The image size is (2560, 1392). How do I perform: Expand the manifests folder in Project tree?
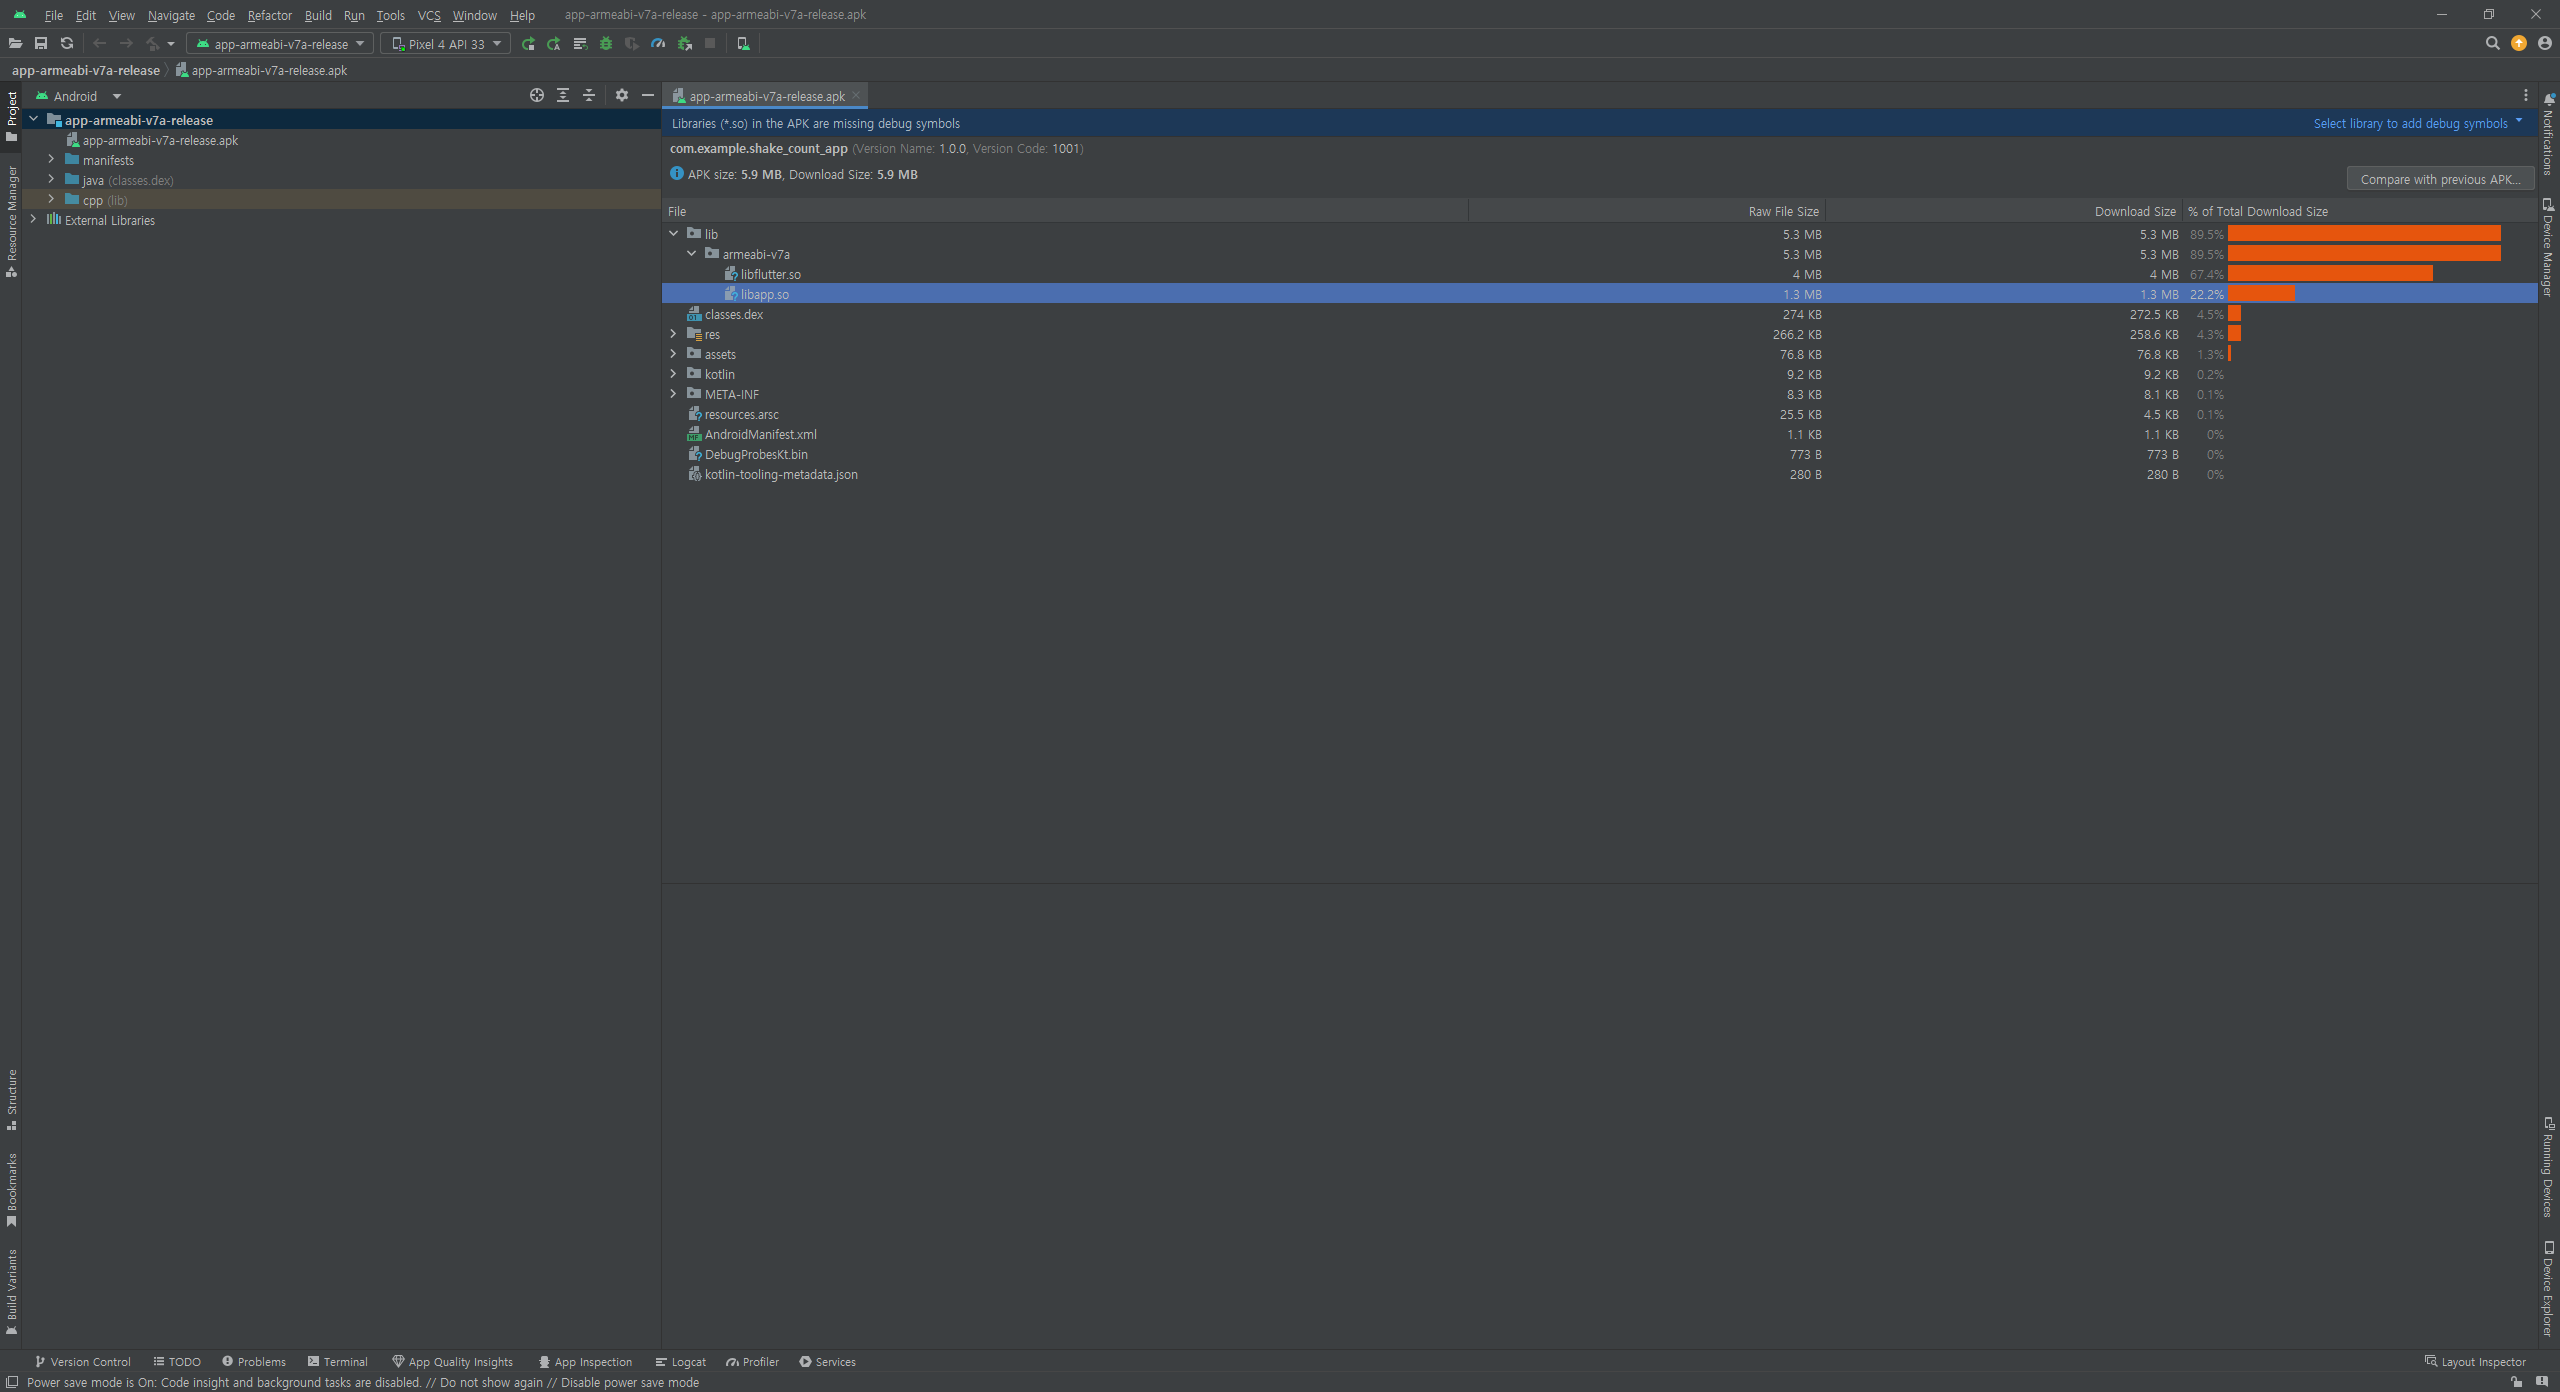click(52, 160)
